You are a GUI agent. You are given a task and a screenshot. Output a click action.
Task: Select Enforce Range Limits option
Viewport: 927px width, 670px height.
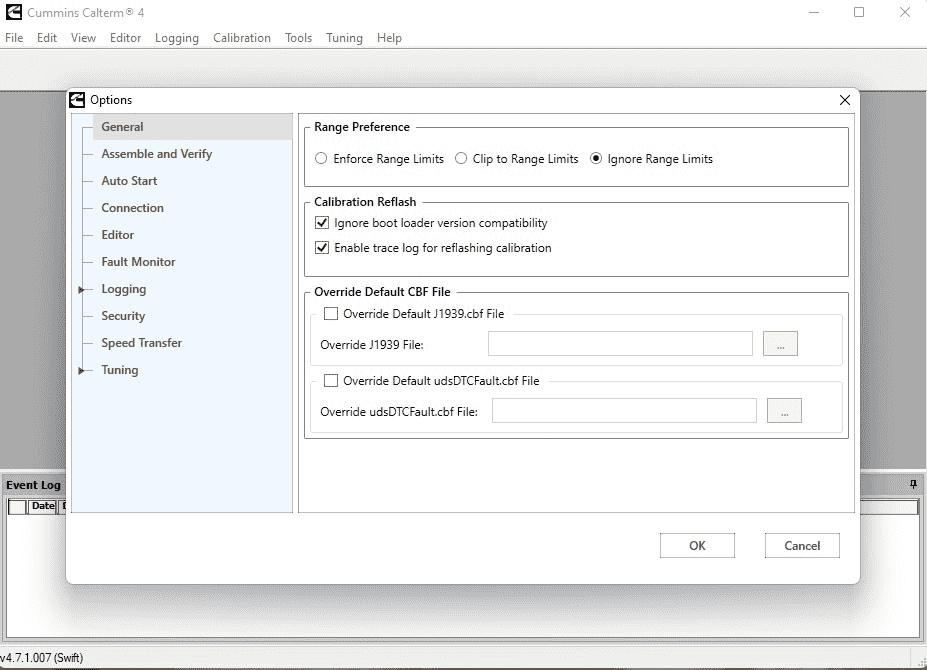point(321,158)
